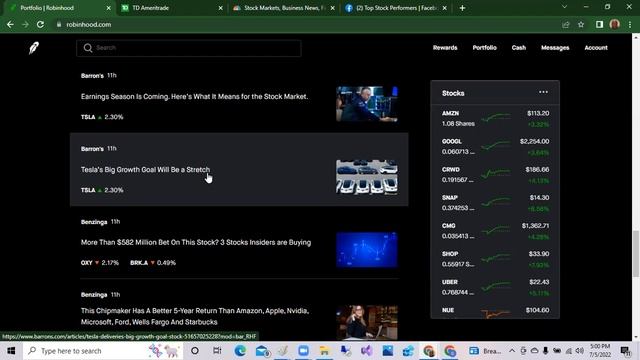This screenshot has width=640, height=360.
Task: Select AMZN in the Stocks list
Action: point(495,118)
